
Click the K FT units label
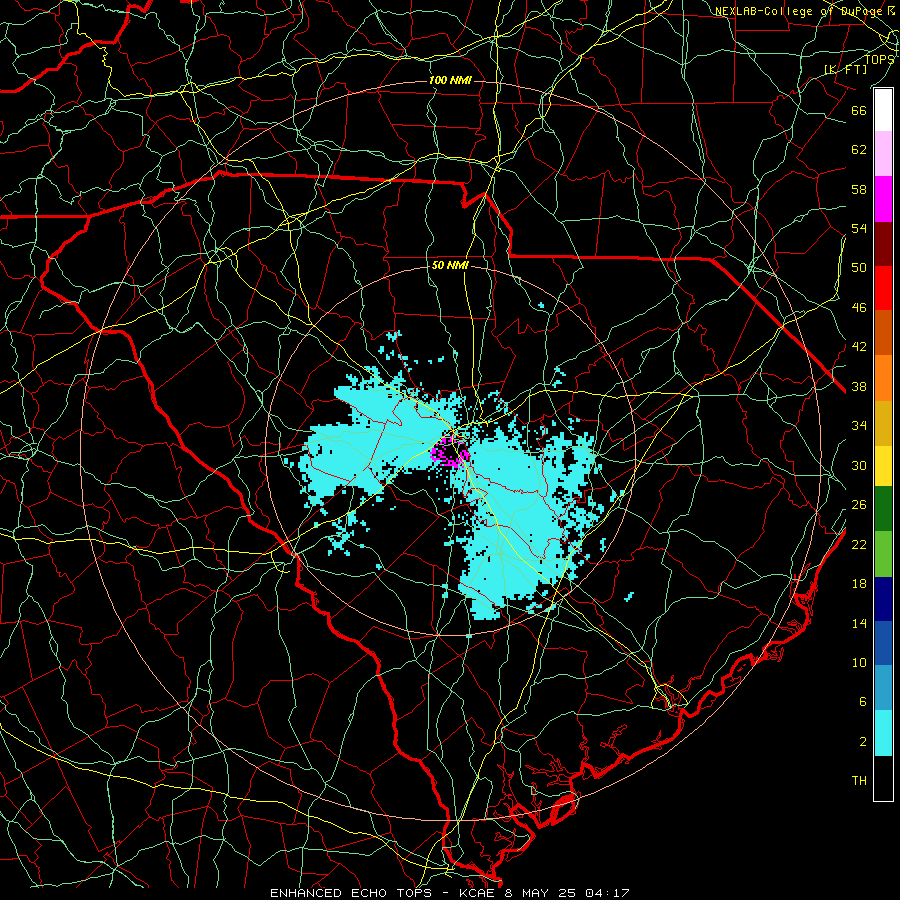click(x=846, y=69)
